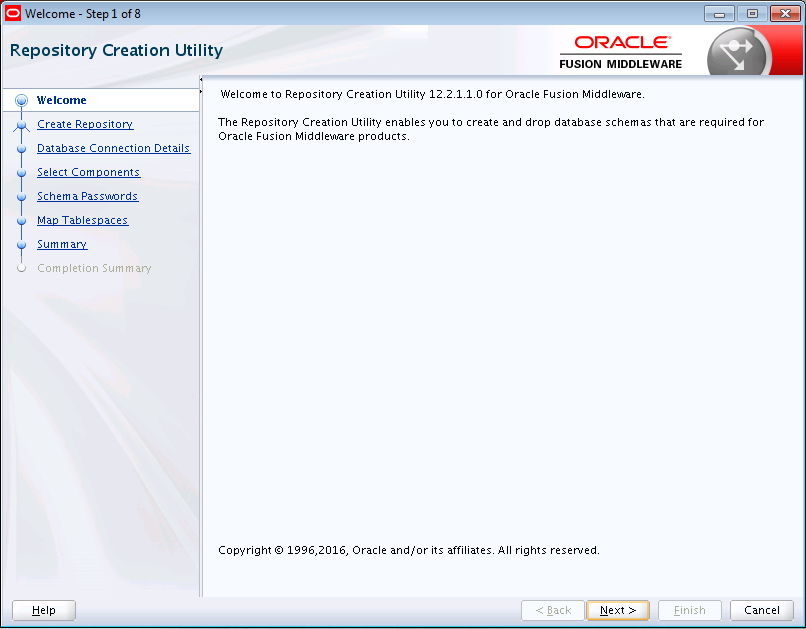
Task: Close the wizard window with the X button
Action: 785,13
